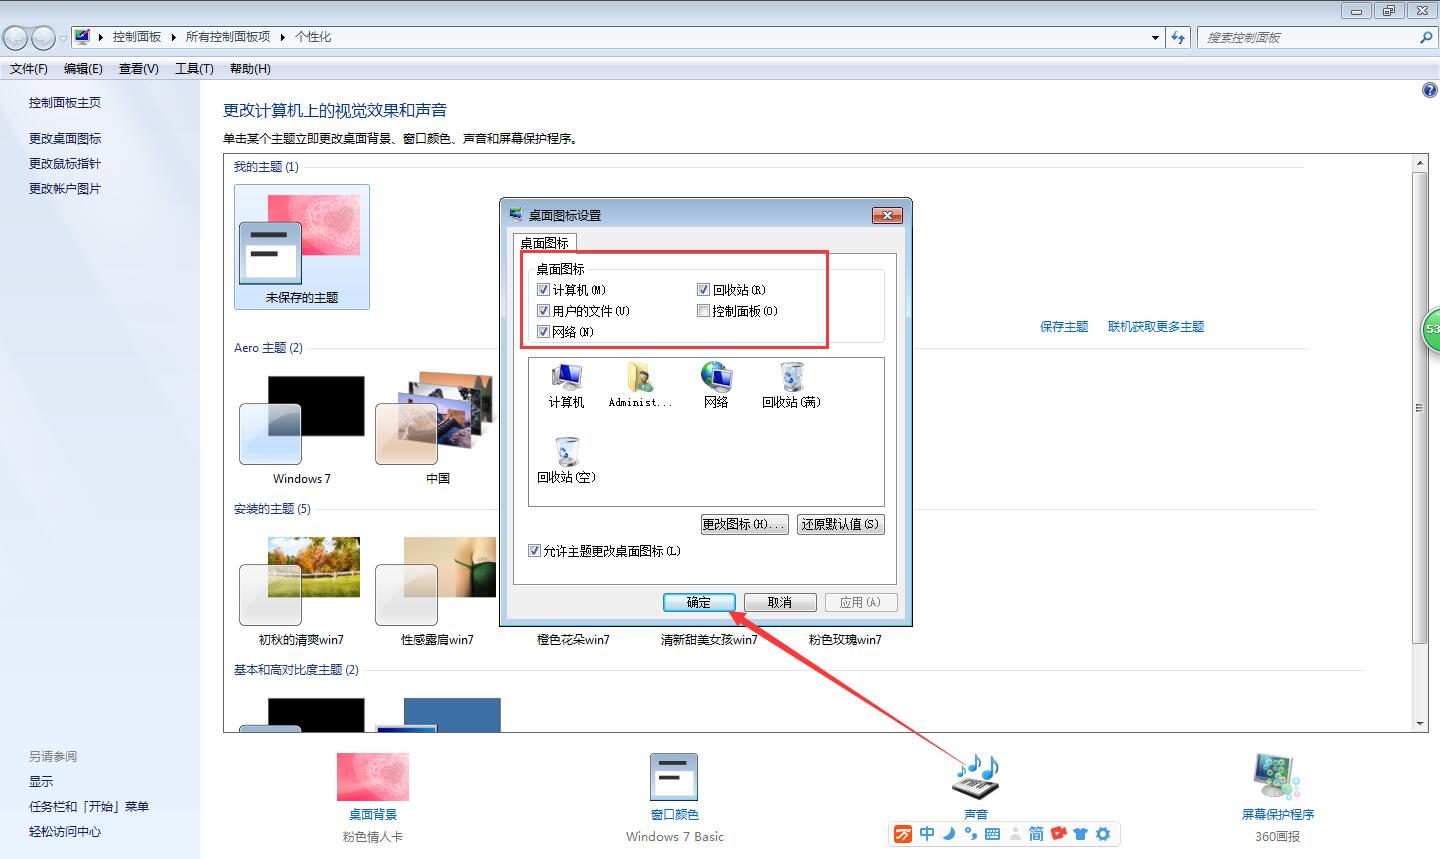Click the 更改图标(H)... button
This screenshot has height=859, width=1440.
pos(745,524)
